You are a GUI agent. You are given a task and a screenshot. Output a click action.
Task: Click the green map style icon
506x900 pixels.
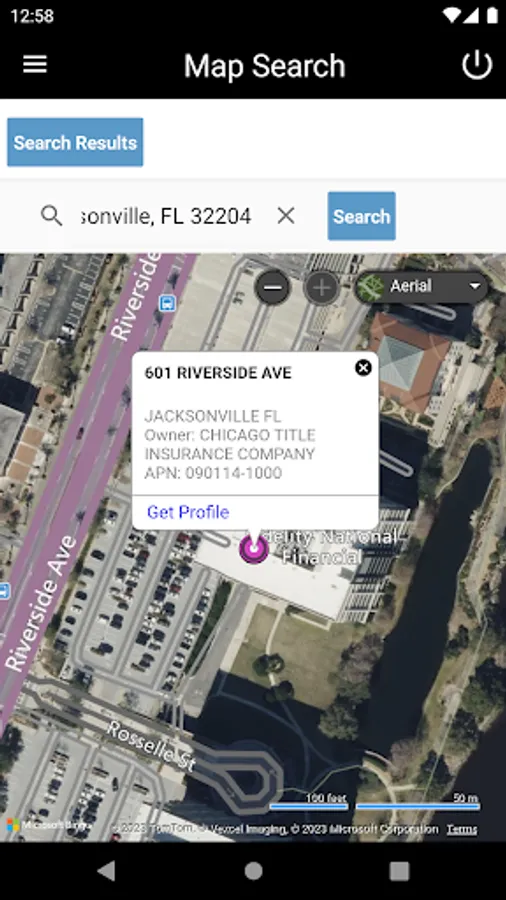tap(370, 287)
